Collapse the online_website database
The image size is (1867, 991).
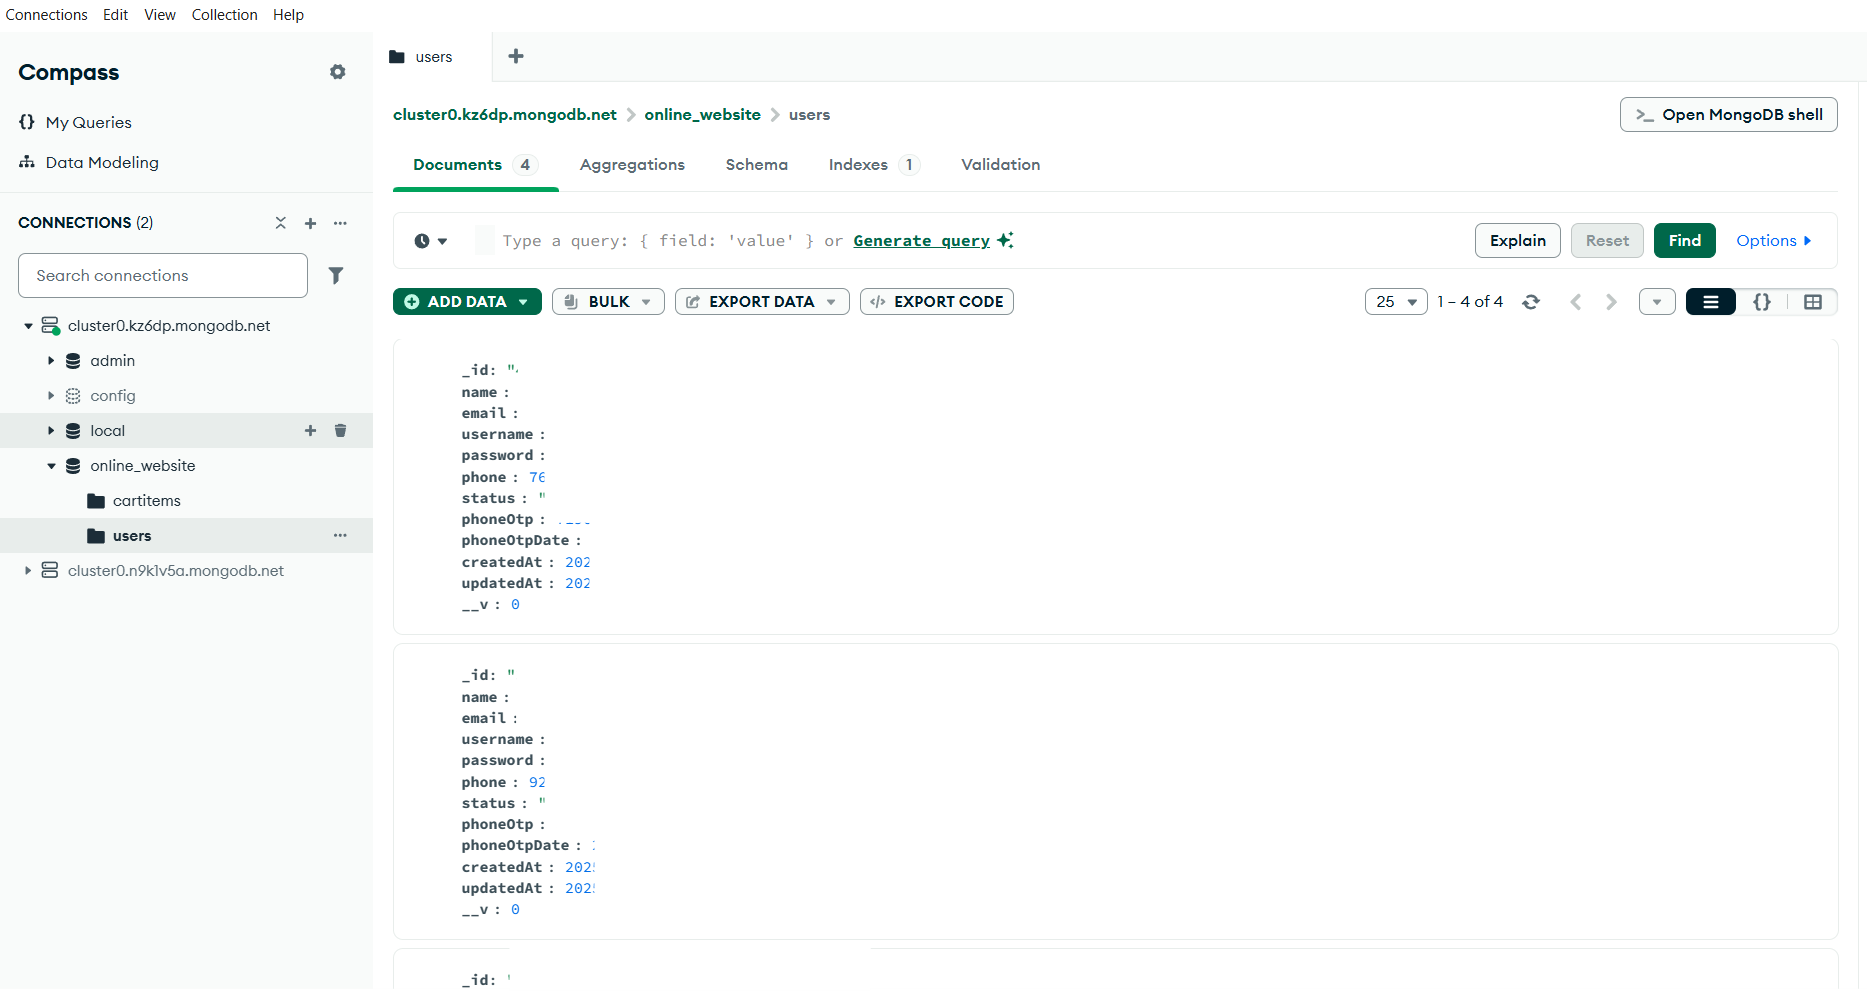pyautogui.click(x=51, y=465)
